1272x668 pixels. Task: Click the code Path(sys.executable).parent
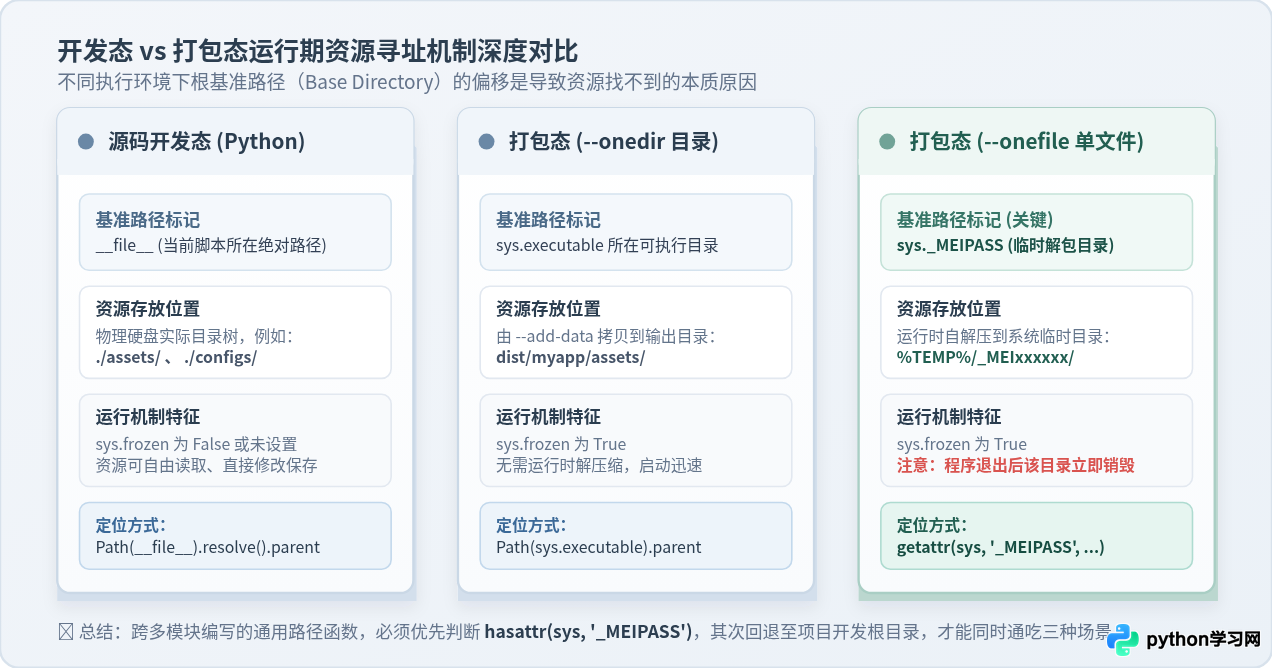599,547
